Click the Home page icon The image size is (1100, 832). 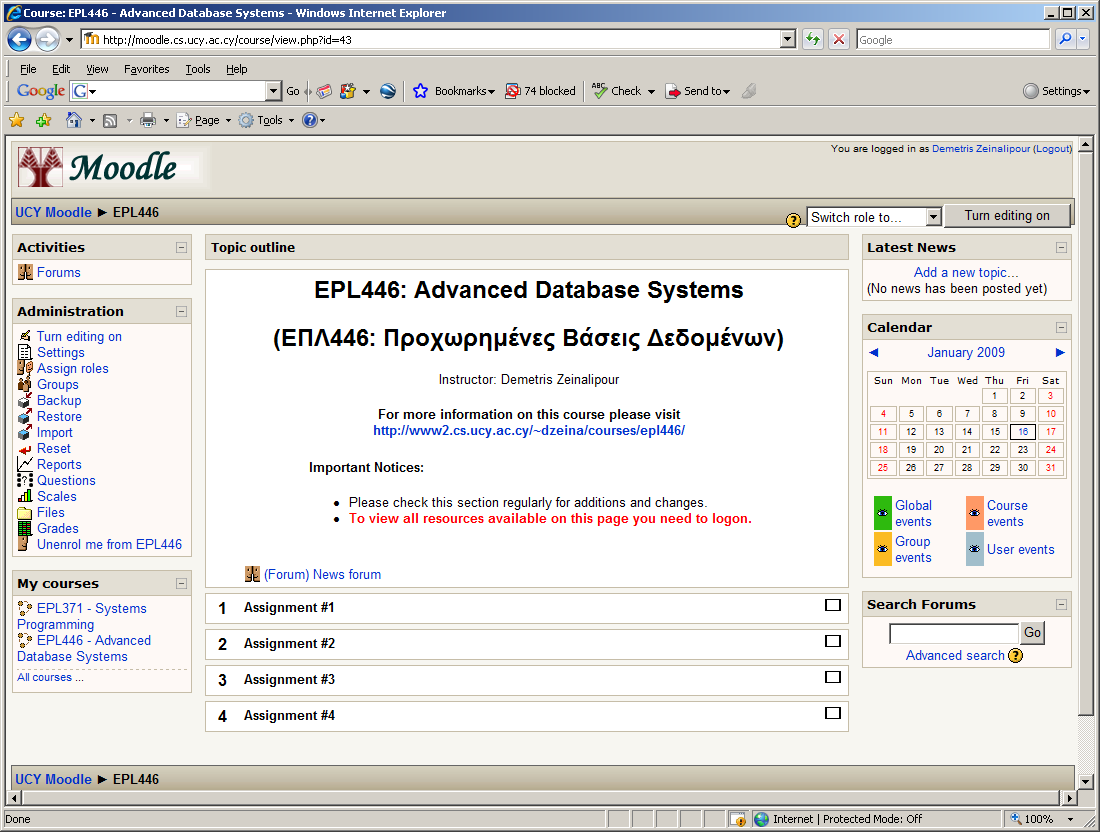click(x=74, y=120)
